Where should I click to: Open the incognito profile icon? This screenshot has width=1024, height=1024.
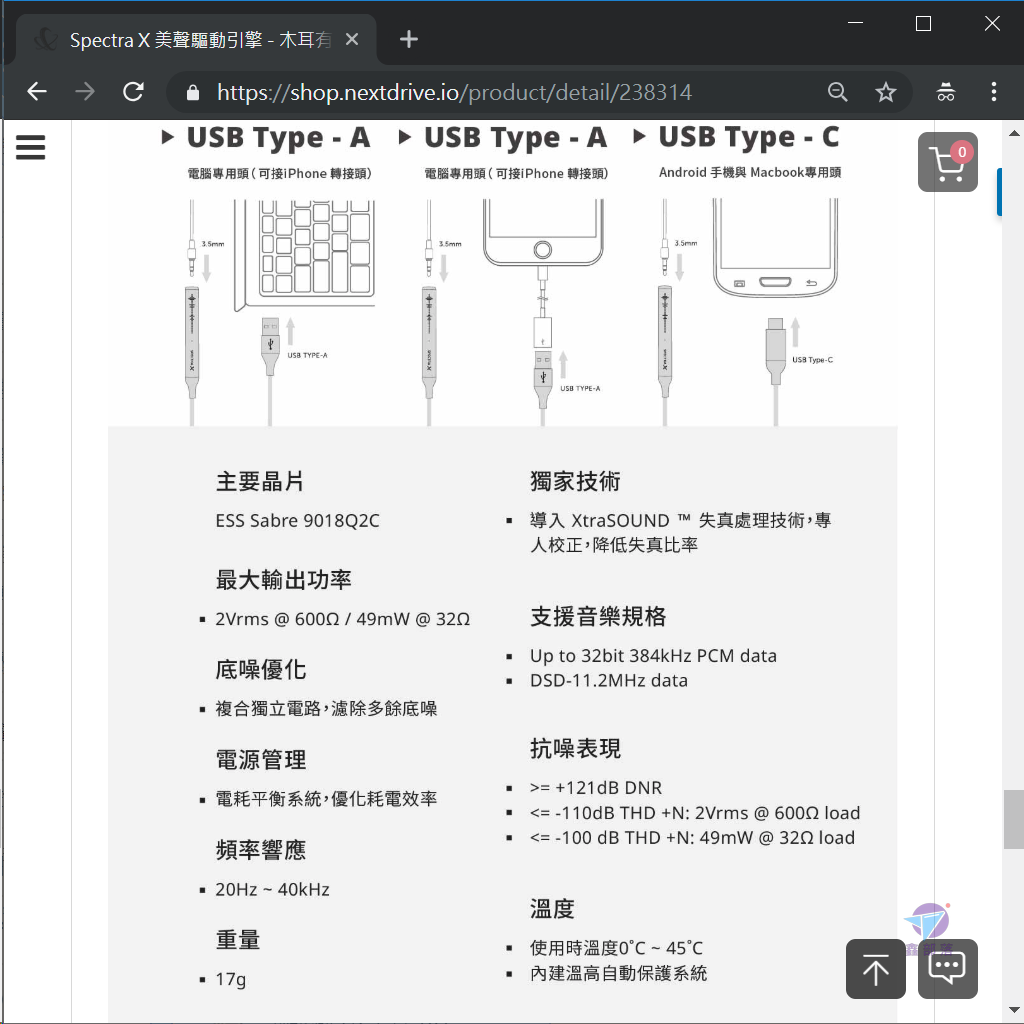point(946,92)
